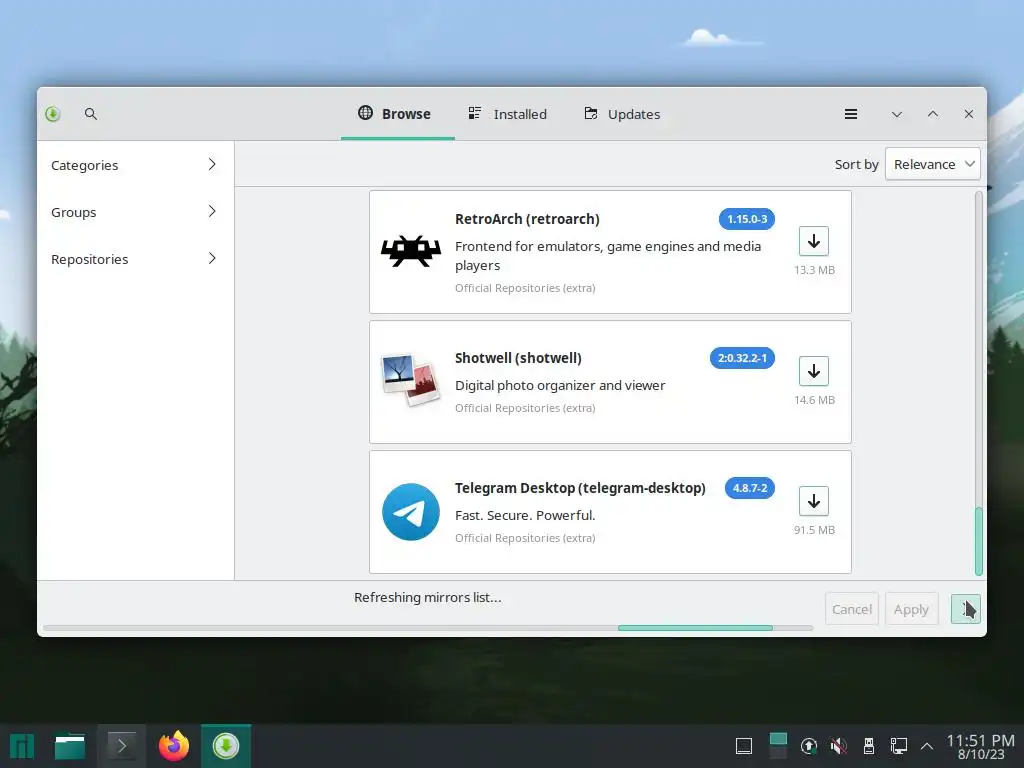This screenshot has width=1024, height=768.
Task: Select the Pamac software taskbar entry
Action: (x=225, y=746)
